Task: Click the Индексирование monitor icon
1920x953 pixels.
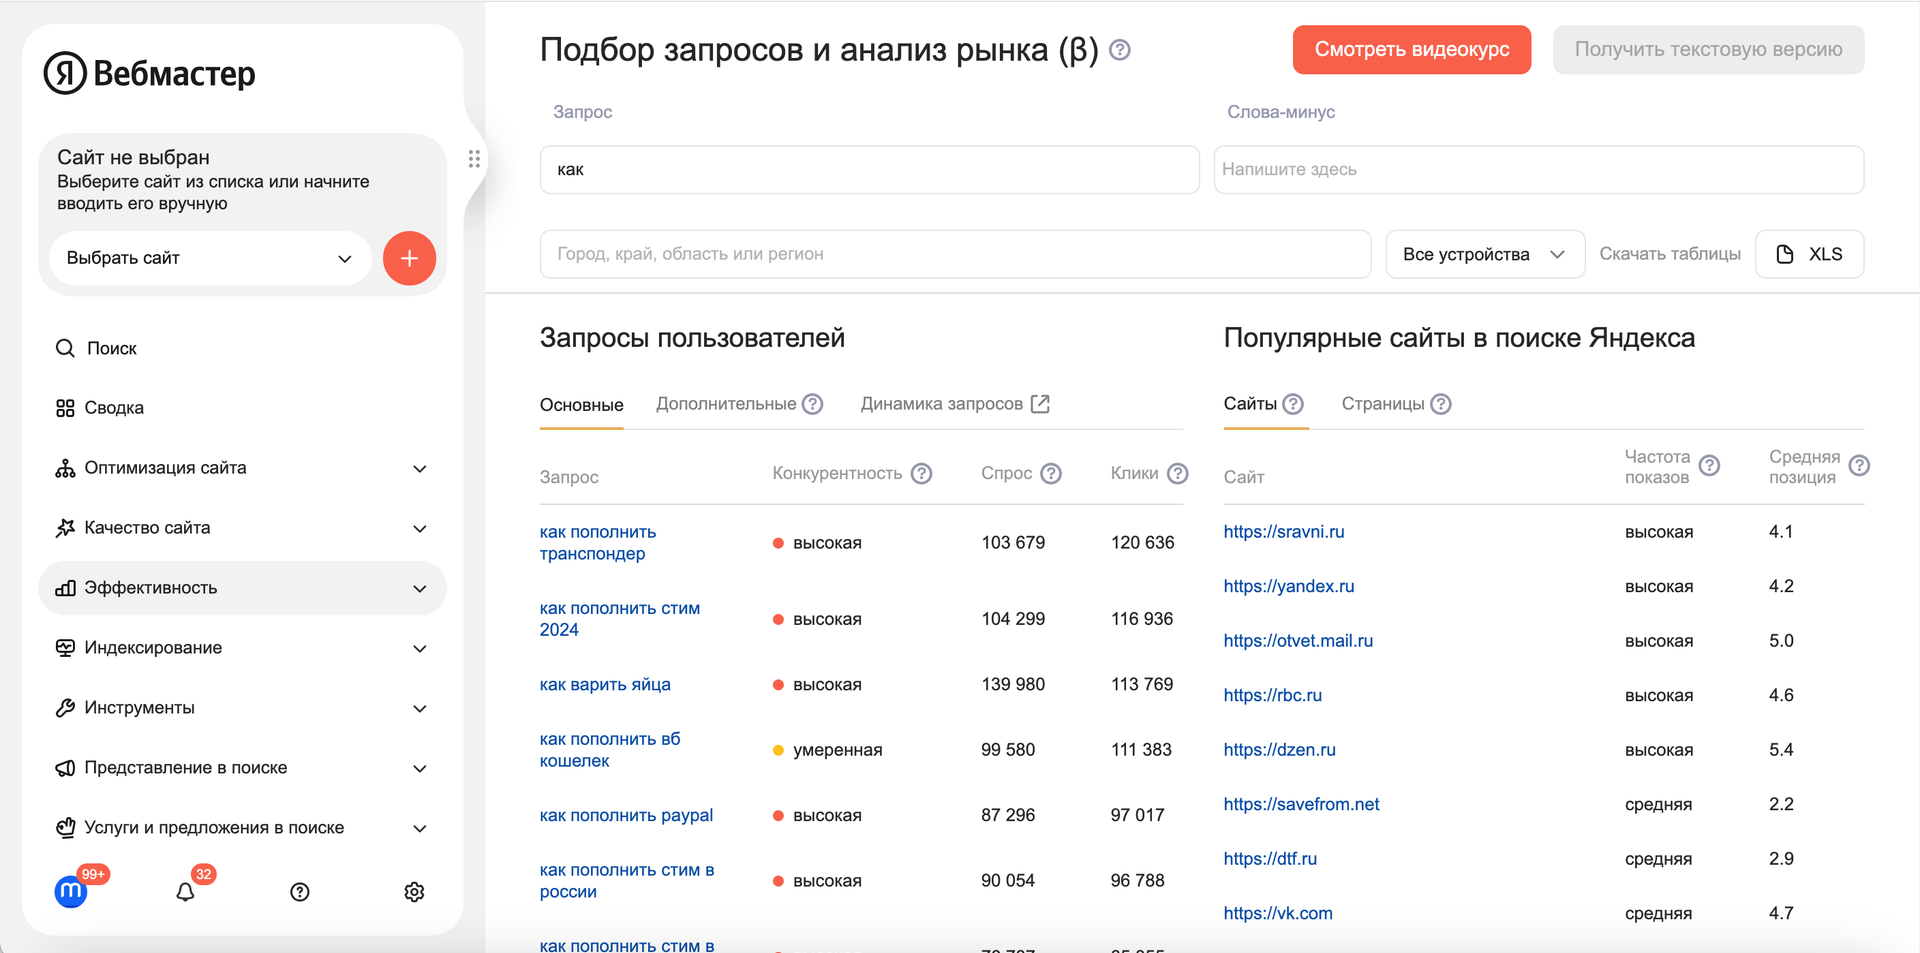Action: point(65,648)
